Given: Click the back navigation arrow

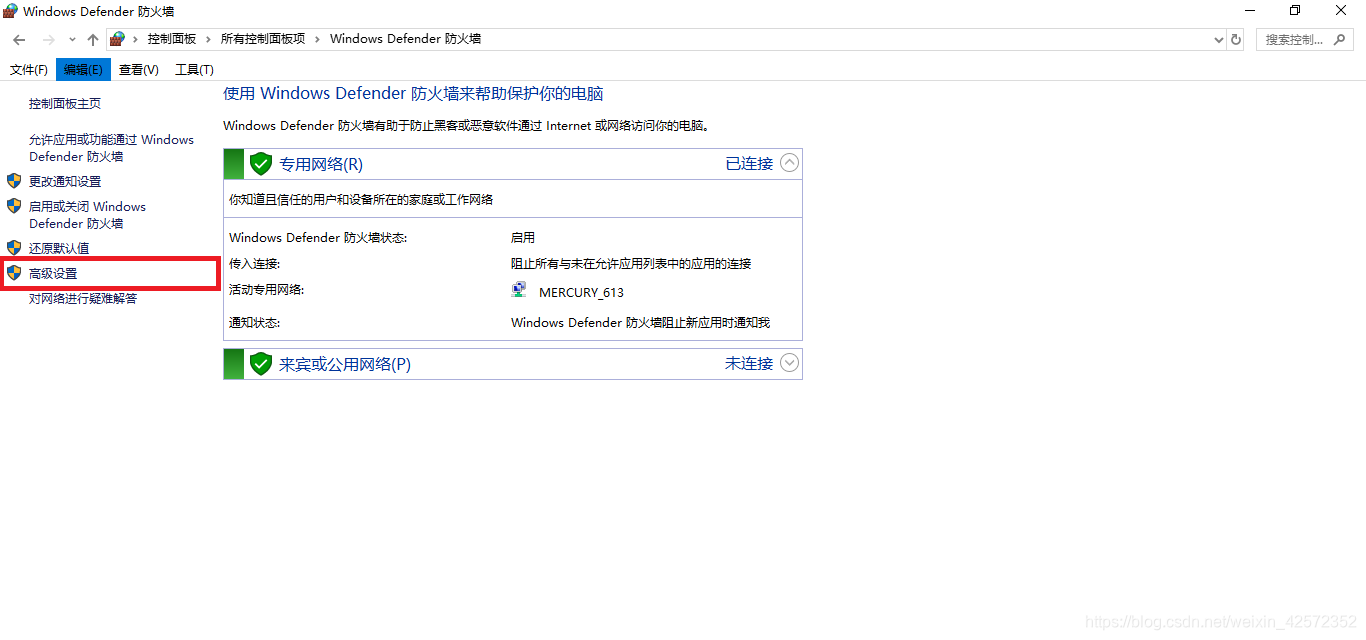Looking at the screenshot, I should point(19,40).
